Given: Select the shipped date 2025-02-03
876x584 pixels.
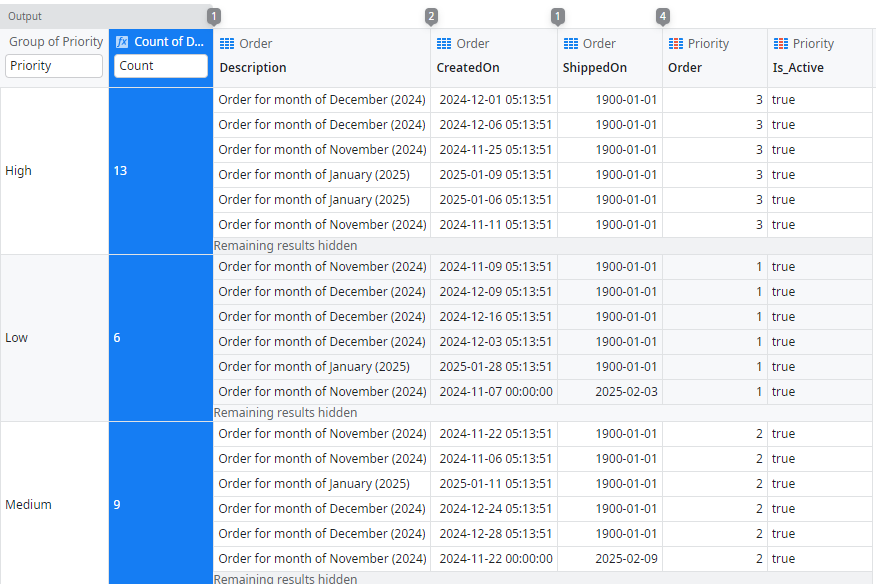Looking at the screenshot, I should tap(626, 392).
